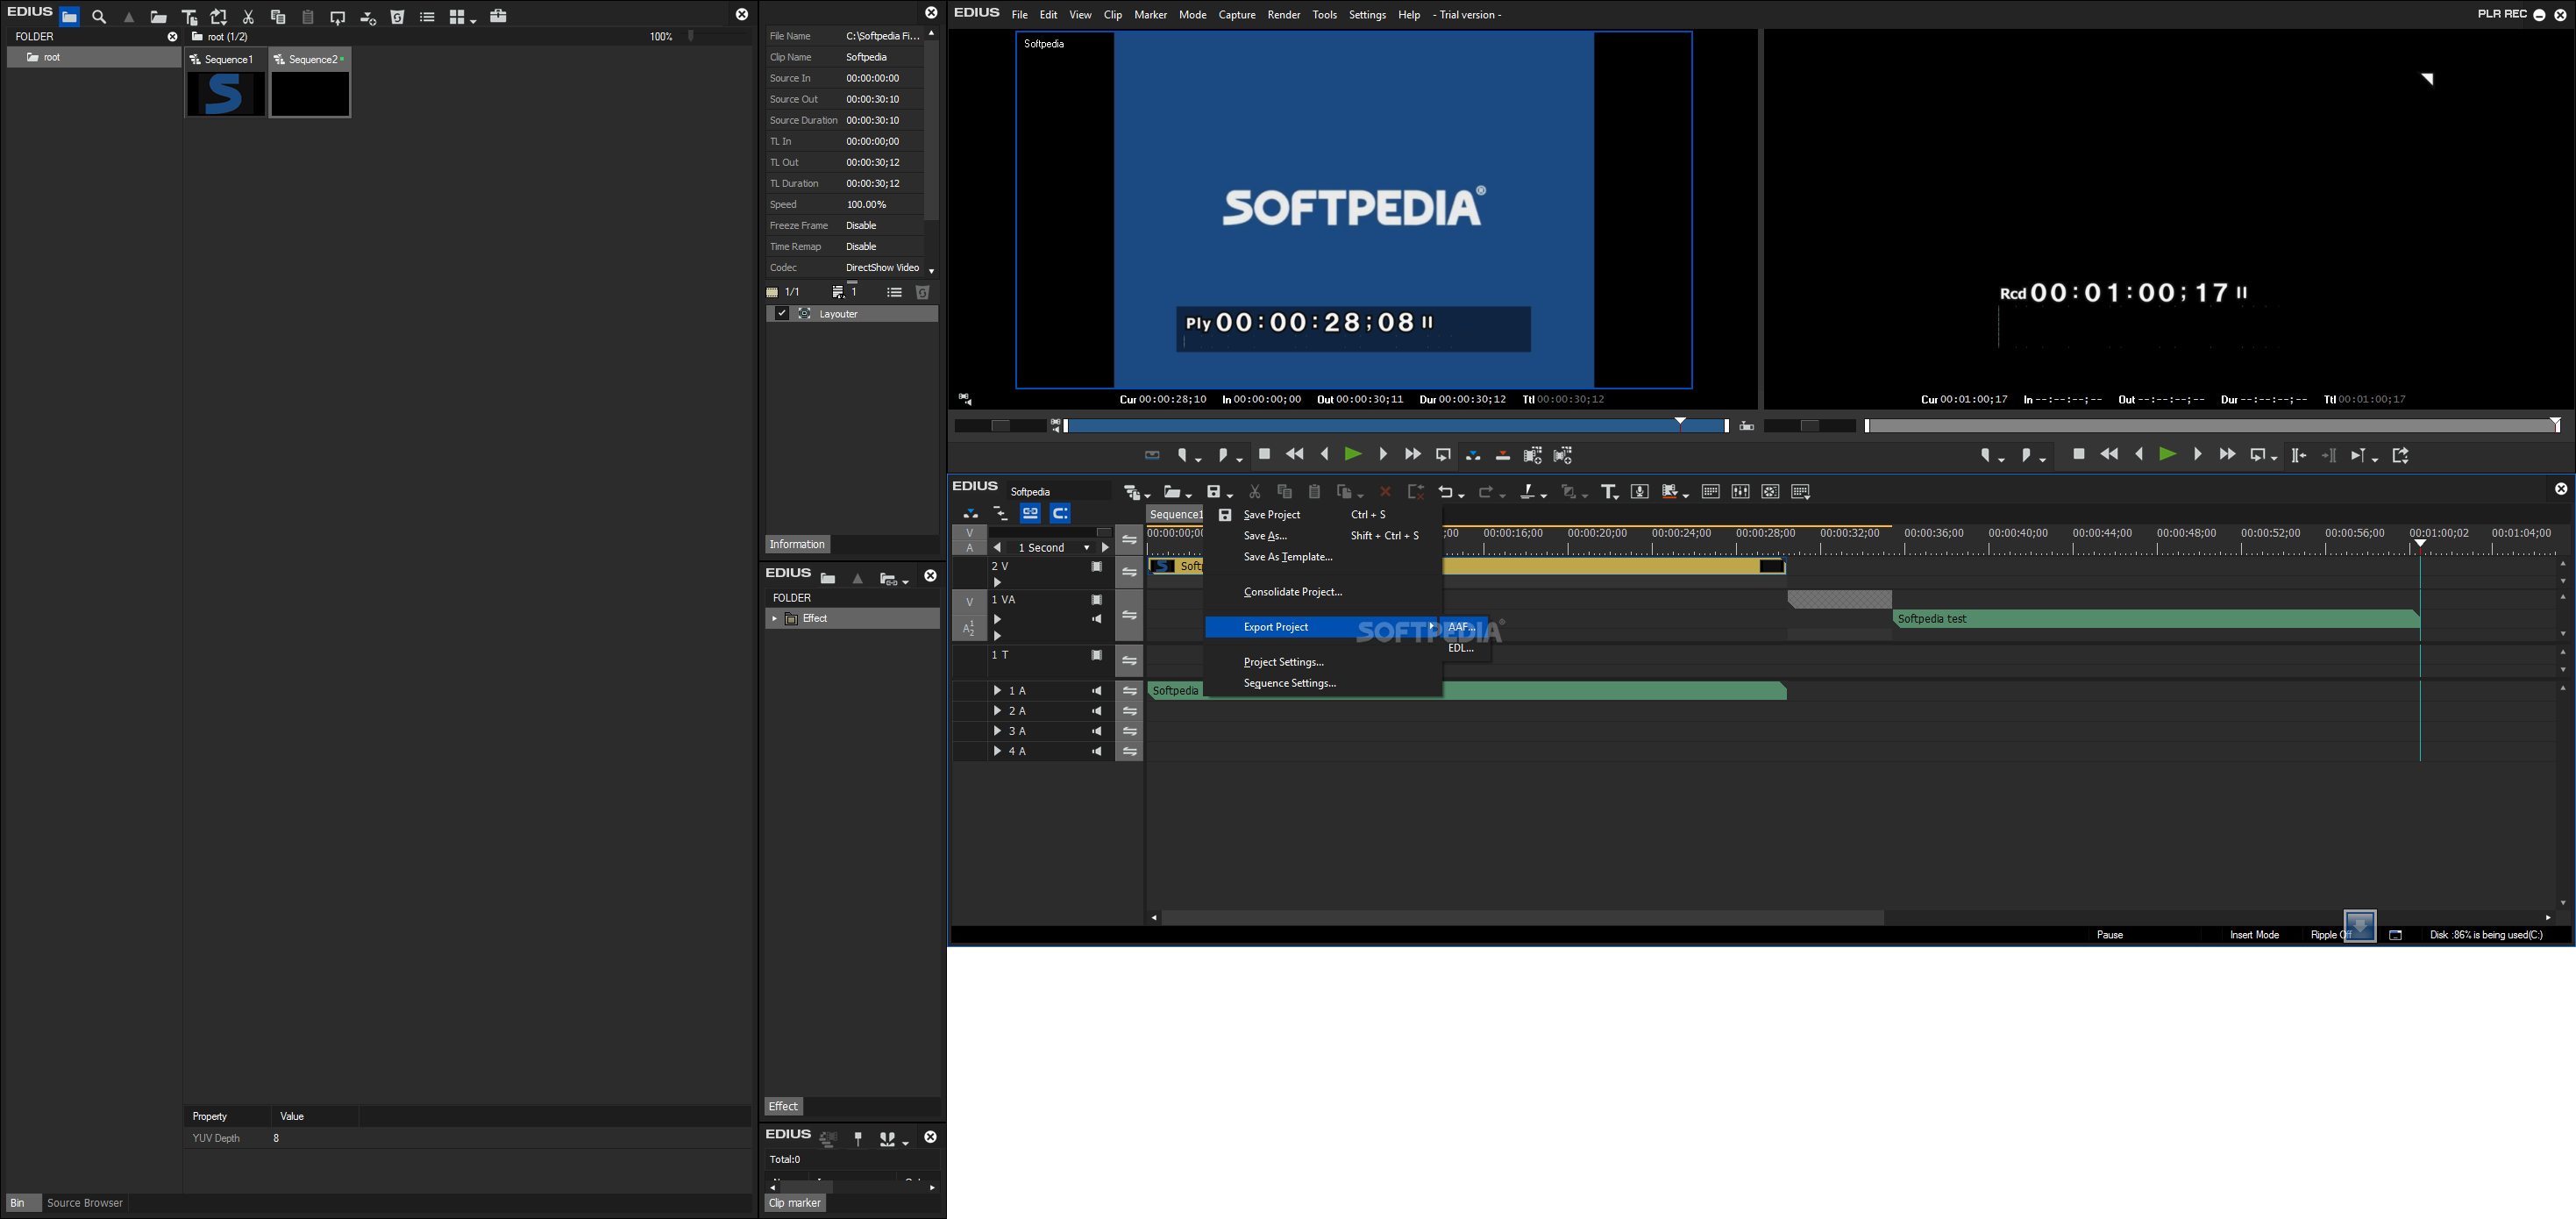
Task: Open the Render menu
Action: (x=1283, y=15)
